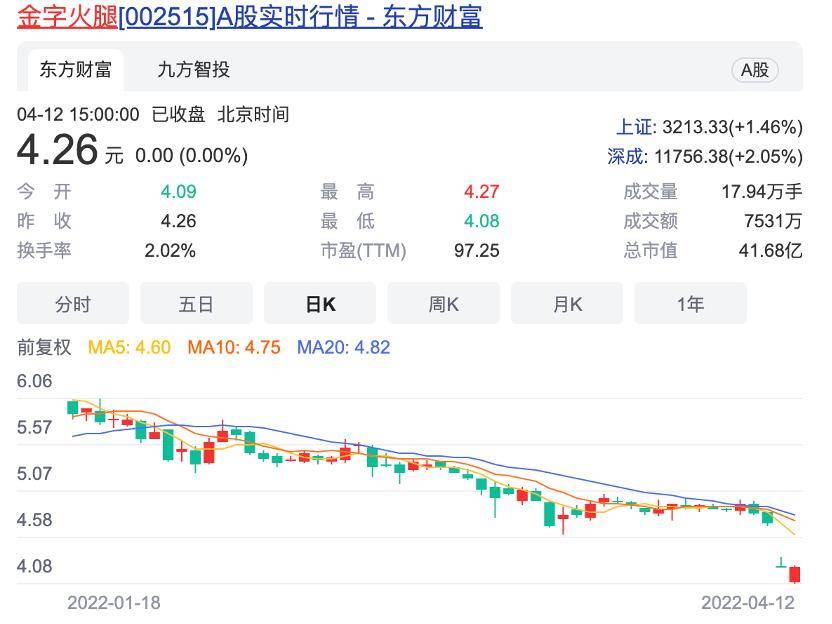The image size is (832, 624).
Task: Open the 上证 index link
Action: [x=635, y=127]
